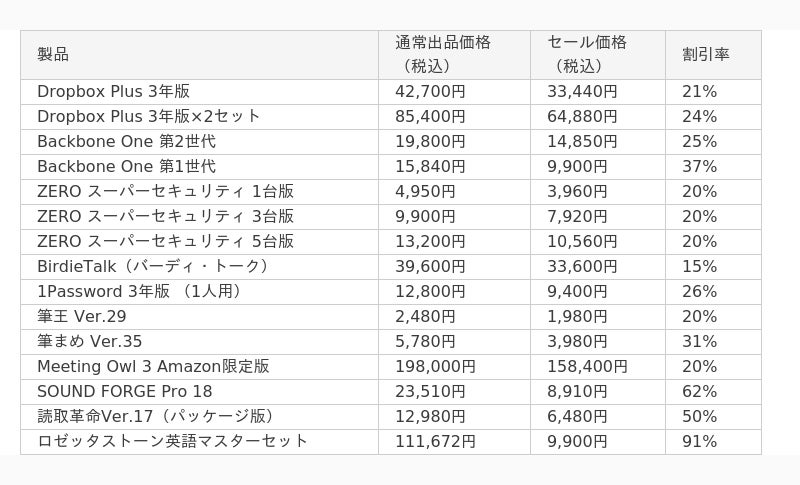Click the BirdieTalk product cell
This screenshot has width=800, height=485.
pyautogui.click(x=199, y=267)
